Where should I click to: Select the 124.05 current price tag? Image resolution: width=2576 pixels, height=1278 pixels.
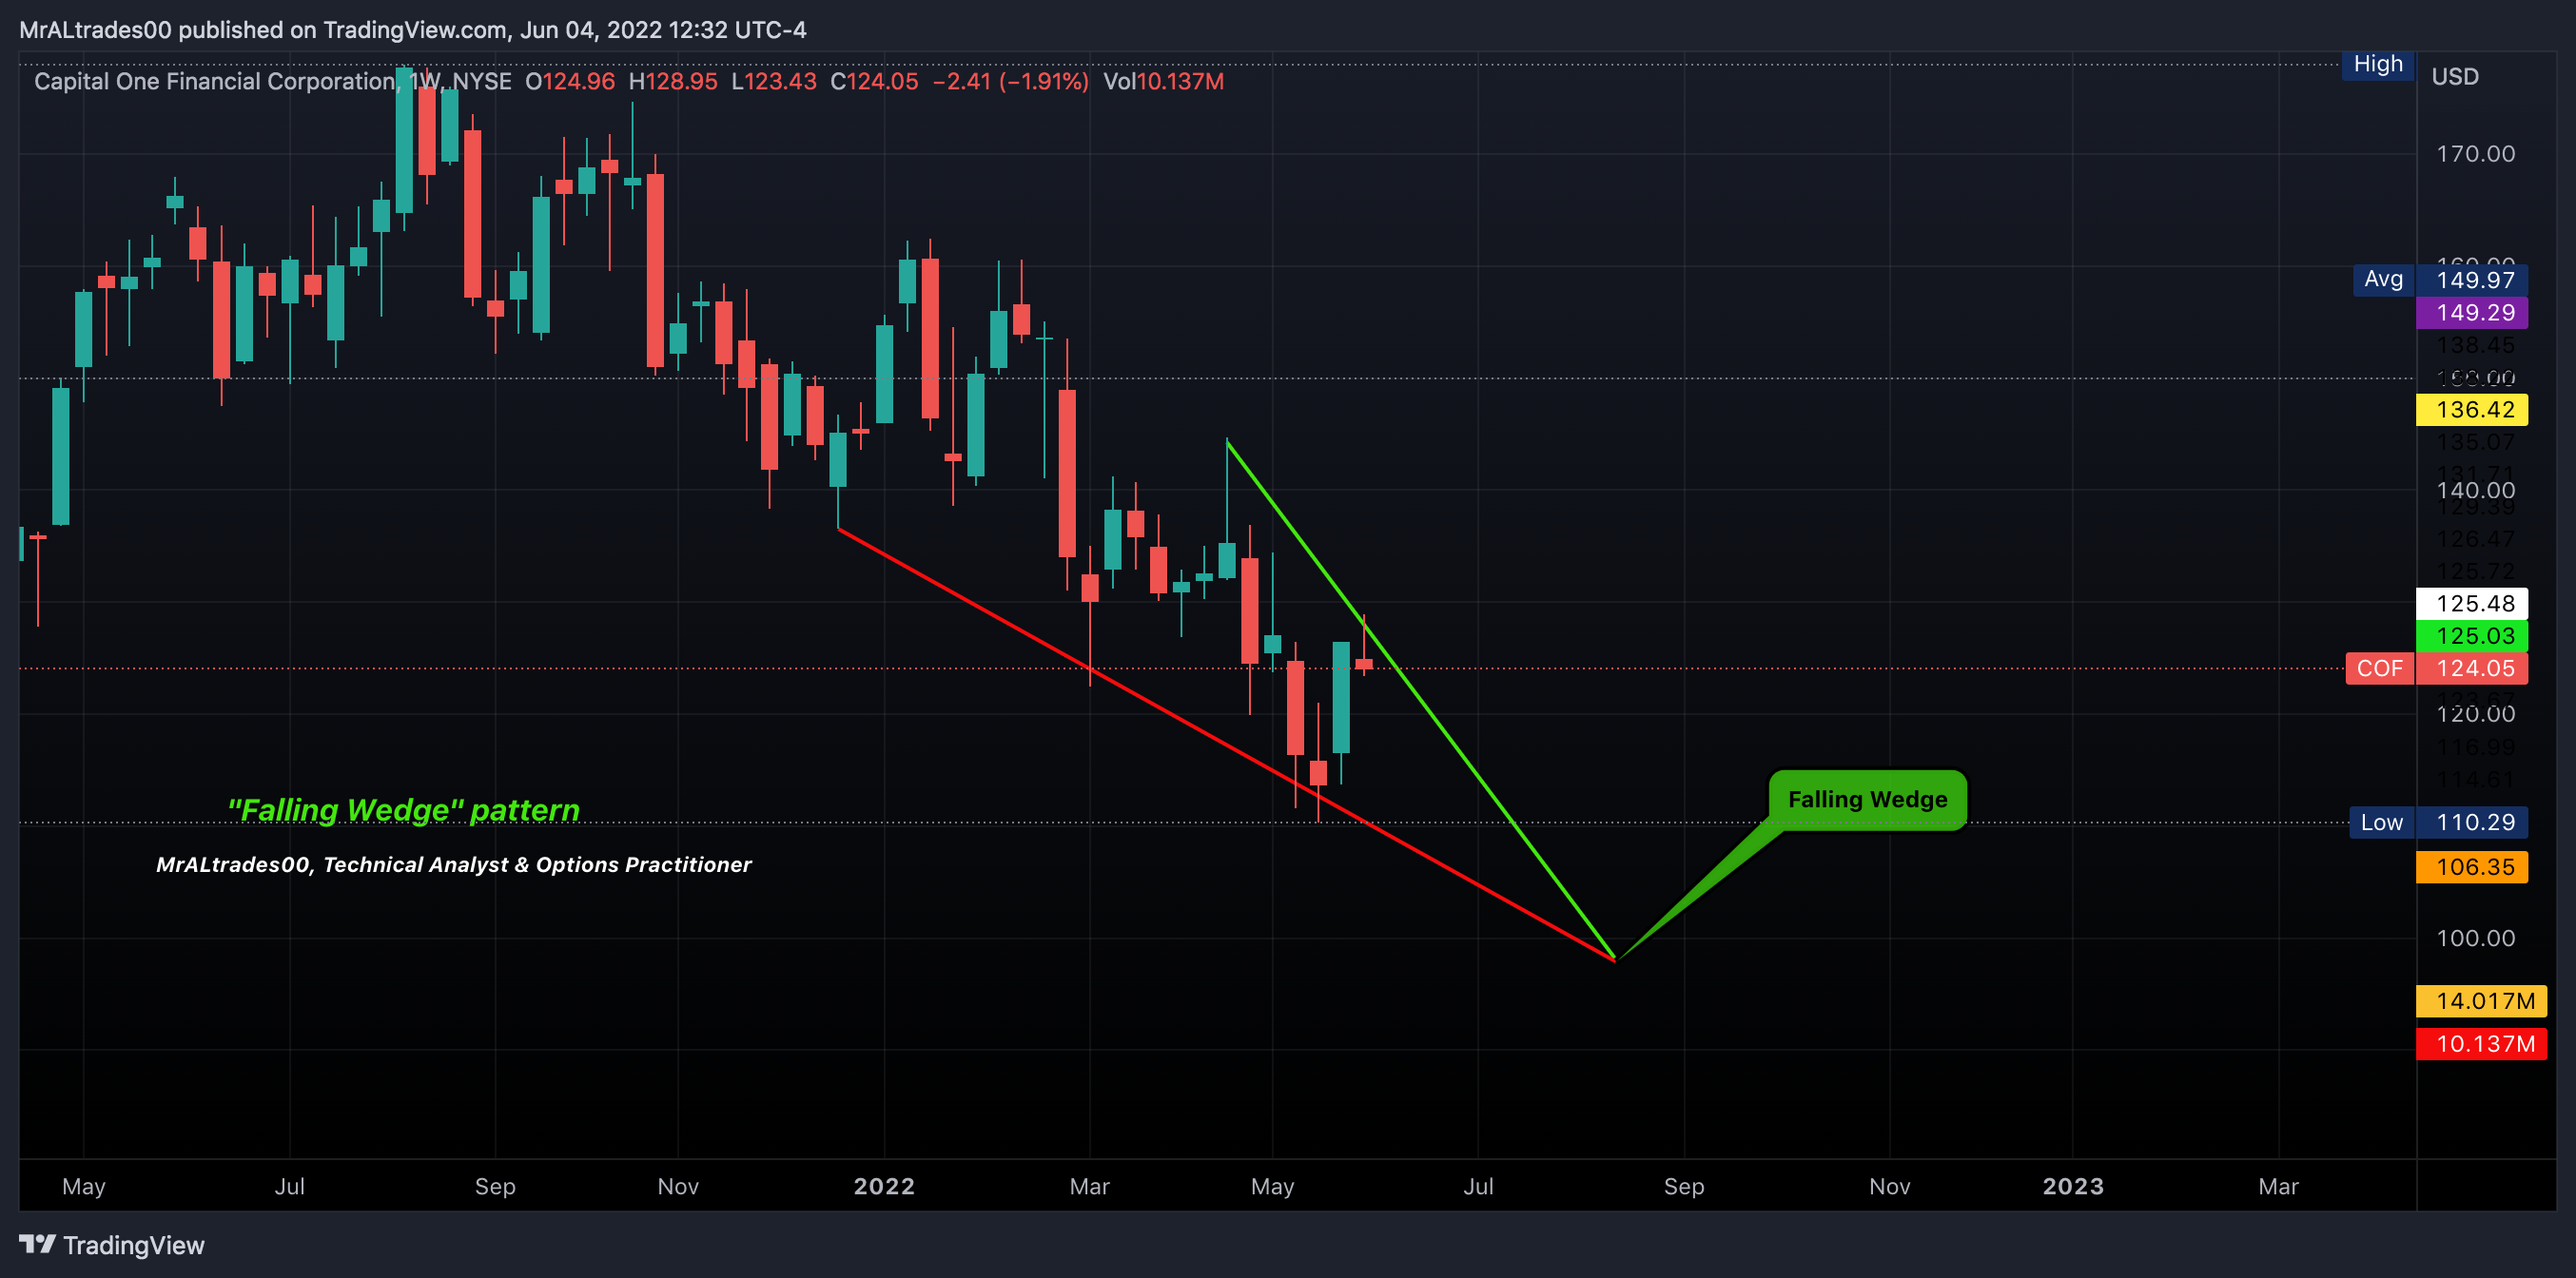[x=2472, y=668]
